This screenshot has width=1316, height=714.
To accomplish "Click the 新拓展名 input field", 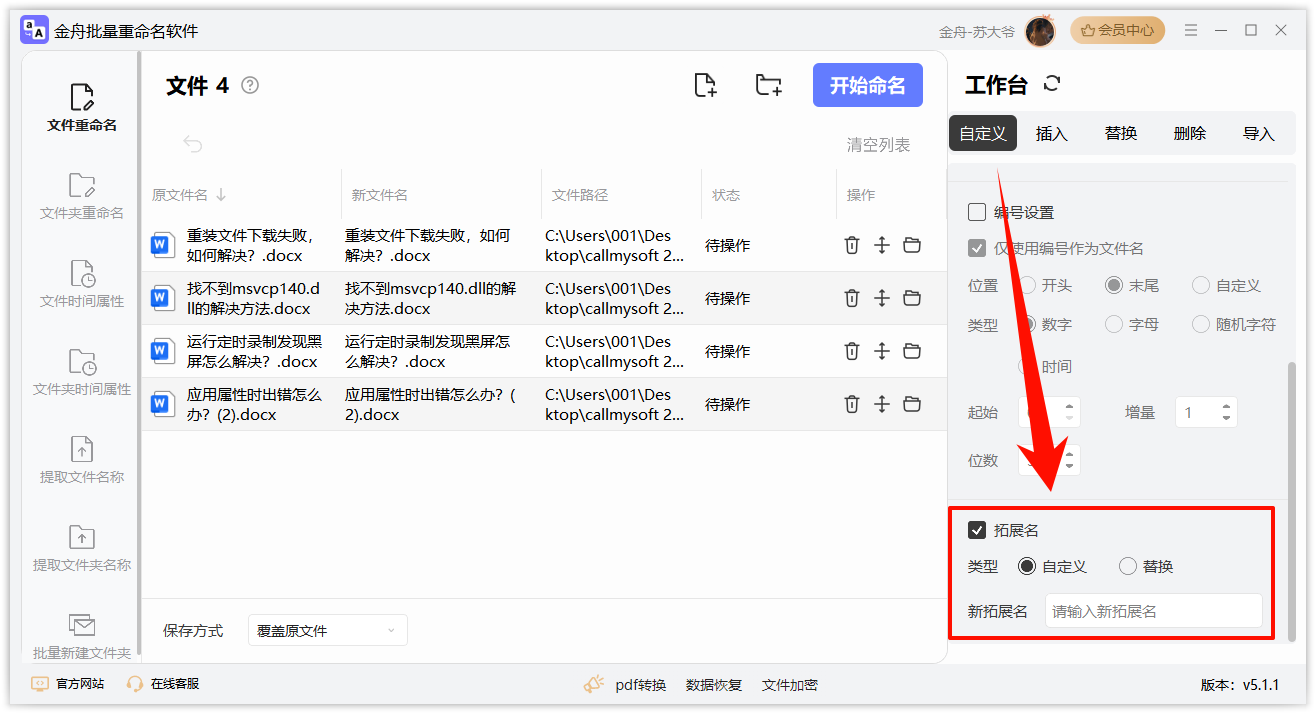I will [x=1155, y=610].
